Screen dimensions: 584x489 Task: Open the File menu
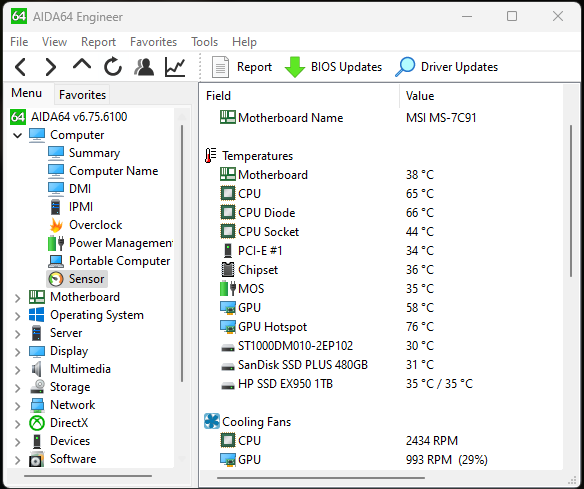coord(19,42)
